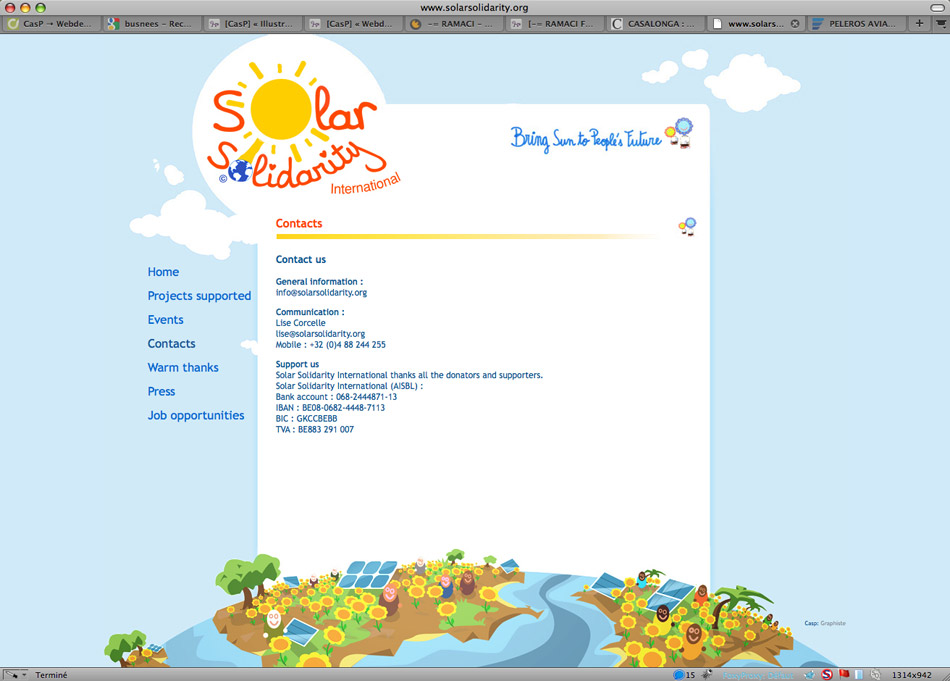The image size is (950, 681).
Task: Open the Warm thanks page
Action: point(183,368)
